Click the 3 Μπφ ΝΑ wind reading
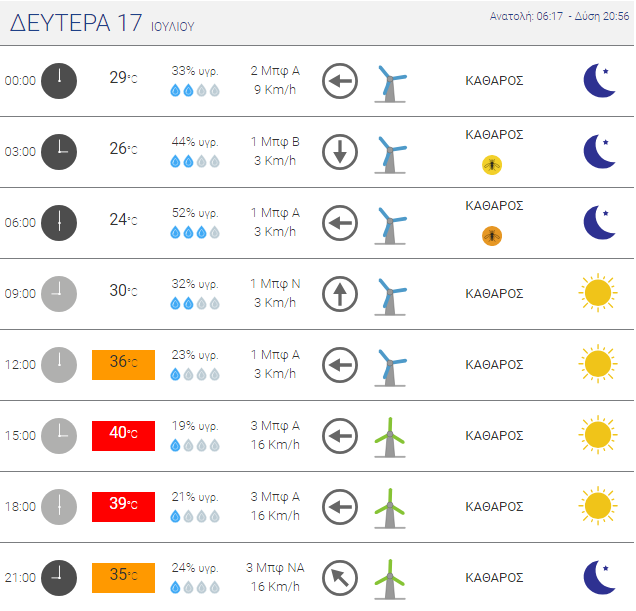The width and height of the screenshot is (636, 611). click(x=275, y=568)
